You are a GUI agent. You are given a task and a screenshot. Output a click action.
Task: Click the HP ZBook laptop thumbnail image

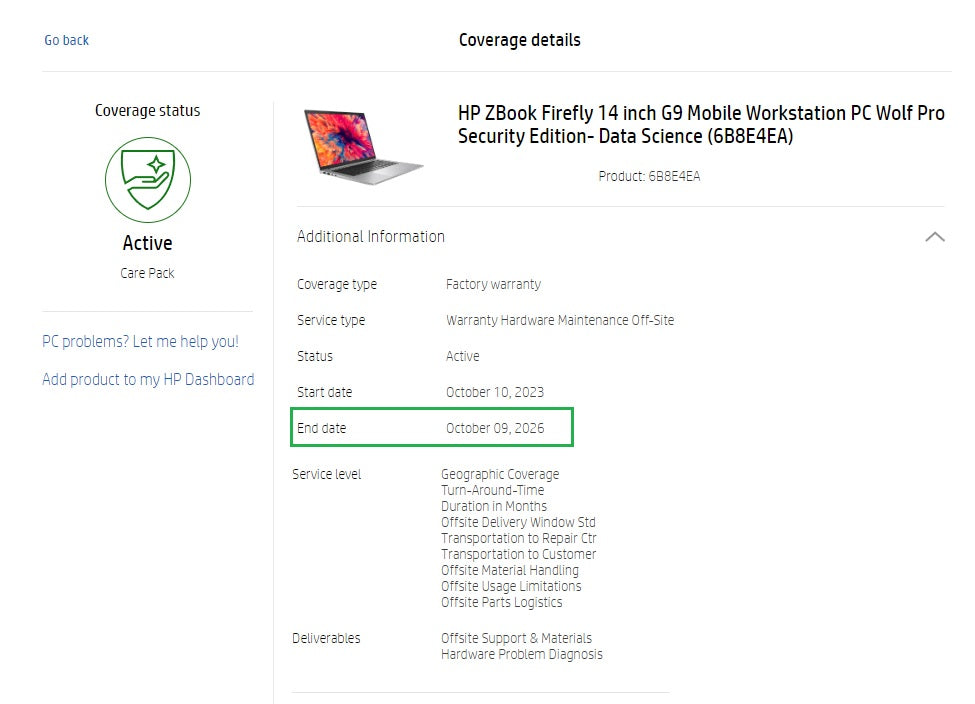(x=363, y=145)
